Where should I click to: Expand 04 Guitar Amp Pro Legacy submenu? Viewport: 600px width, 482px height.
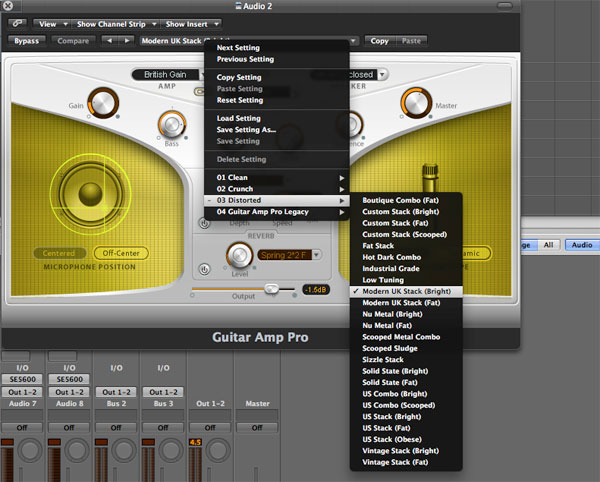[277, 212]
